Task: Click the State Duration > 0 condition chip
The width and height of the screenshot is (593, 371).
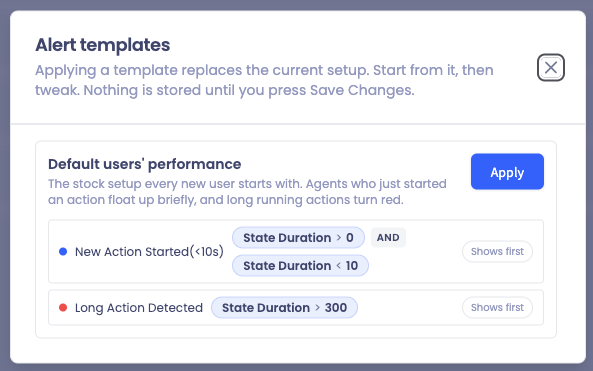Action: (298, 238)
